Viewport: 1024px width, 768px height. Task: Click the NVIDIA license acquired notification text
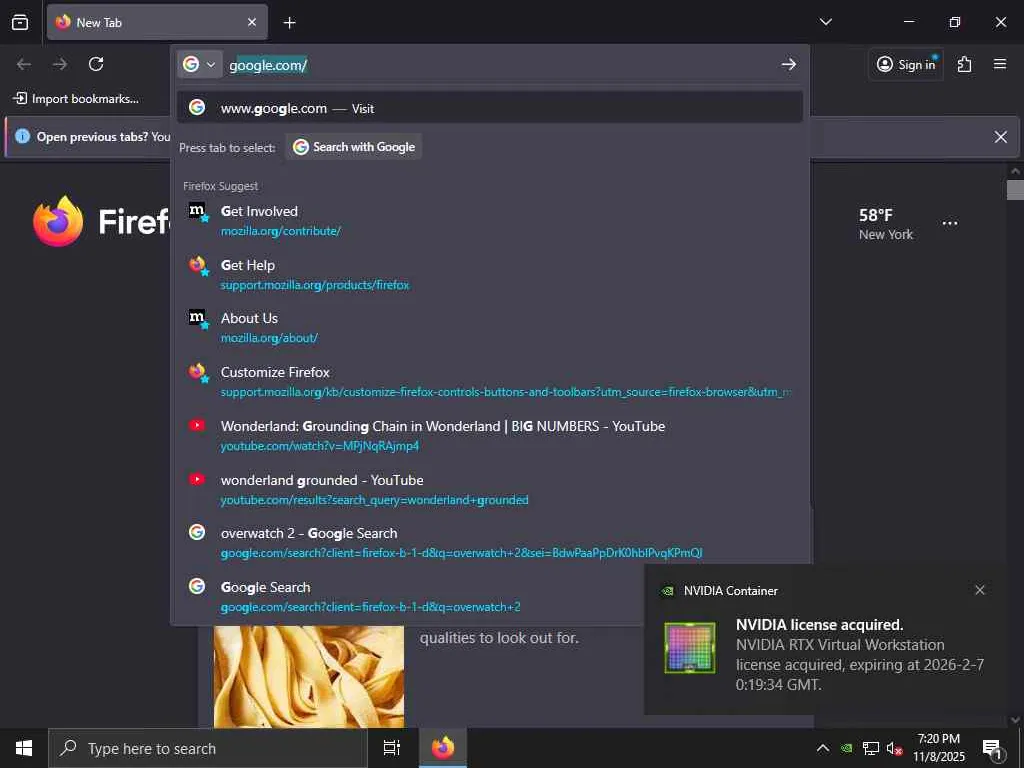coord(859,654)
